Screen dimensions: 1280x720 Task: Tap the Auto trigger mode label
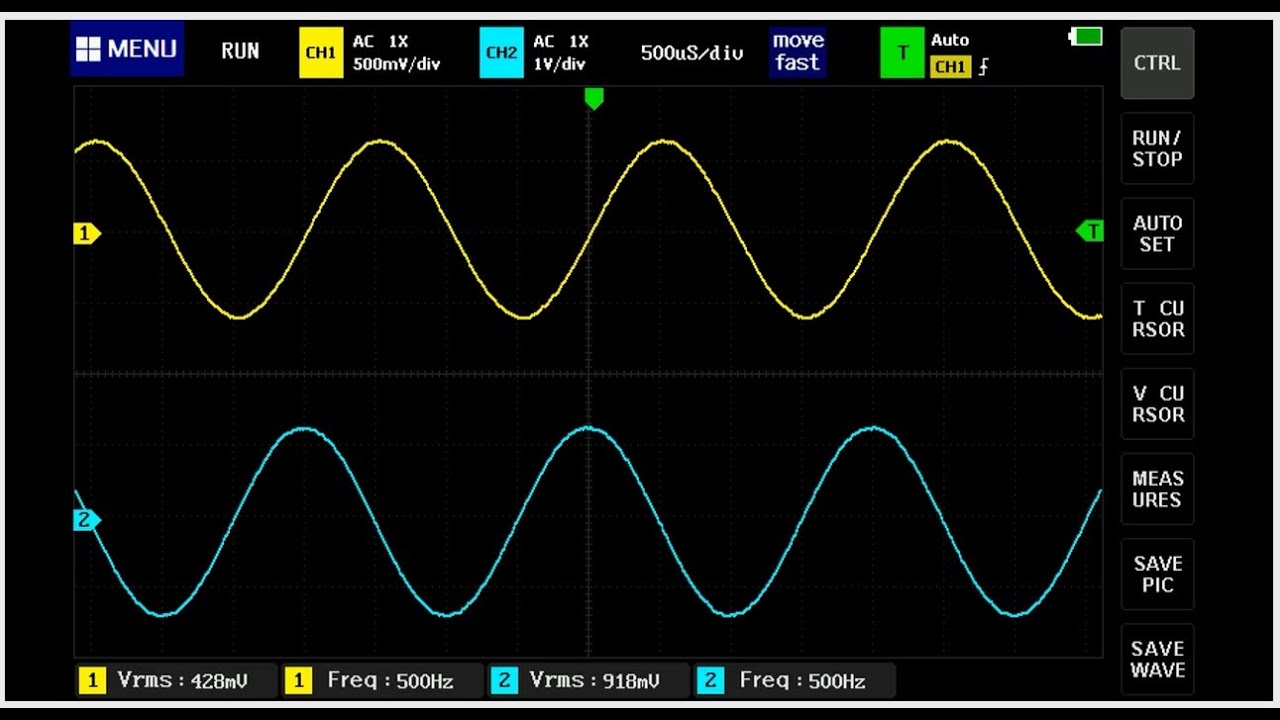950,40
